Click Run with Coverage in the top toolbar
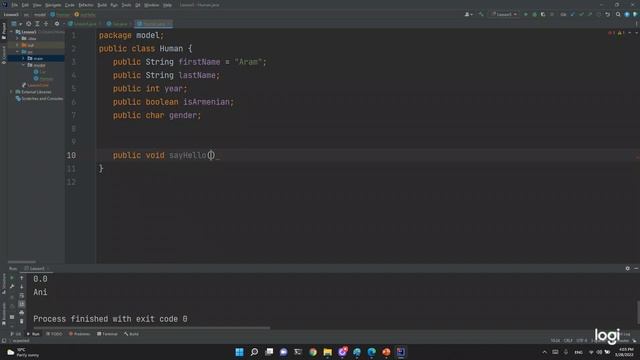 543,14
